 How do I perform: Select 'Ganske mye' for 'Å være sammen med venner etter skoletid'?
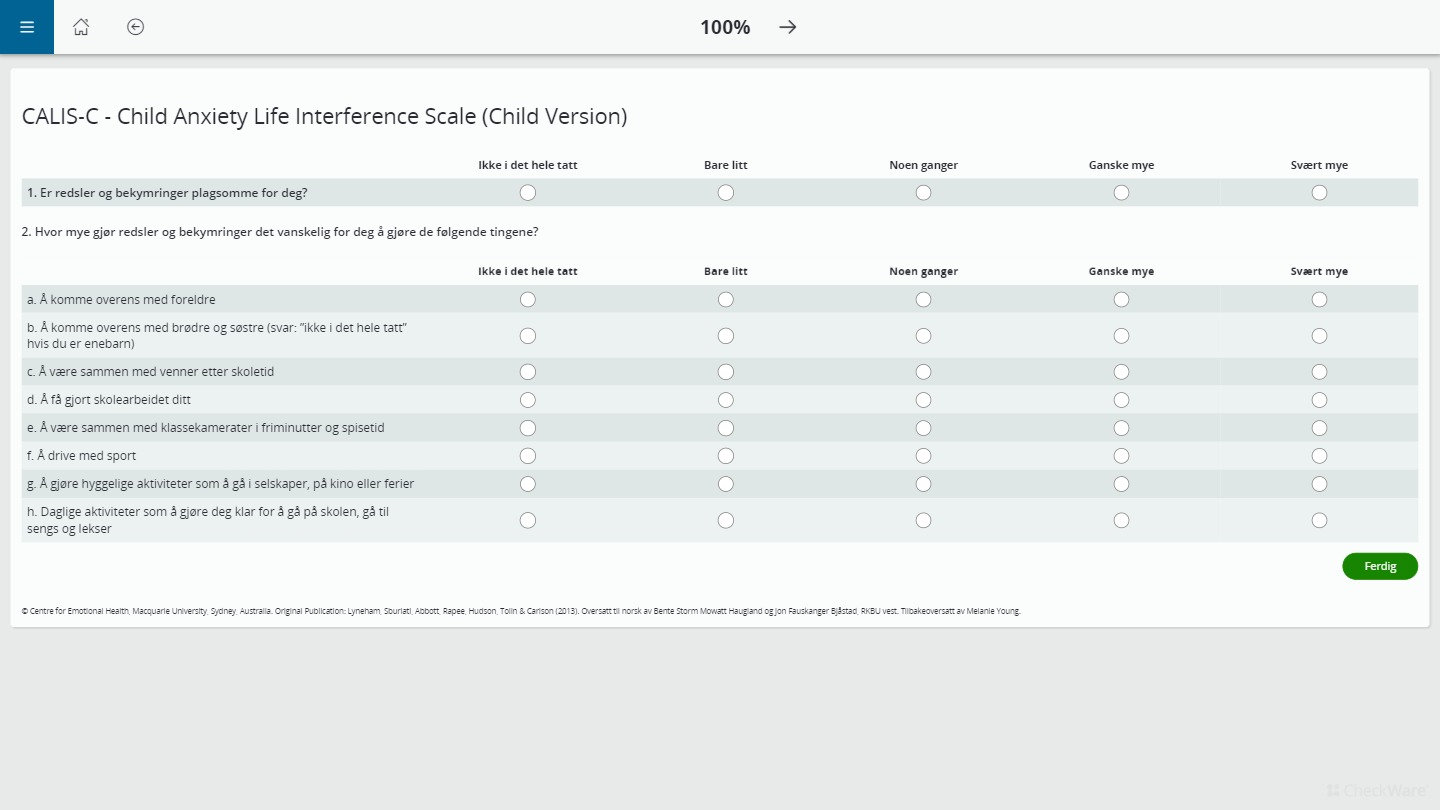pos(1121,371)
